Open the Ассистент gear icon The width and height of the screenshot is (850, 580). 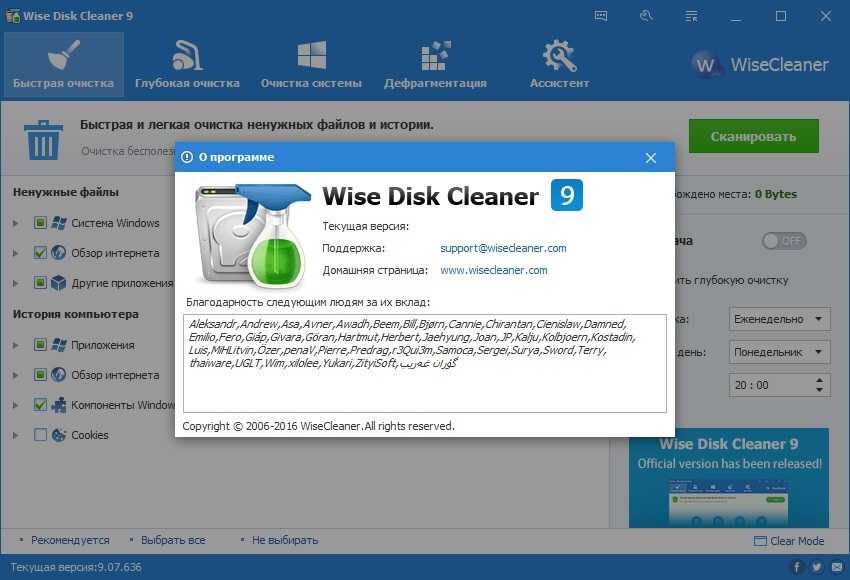click(559, 65)
